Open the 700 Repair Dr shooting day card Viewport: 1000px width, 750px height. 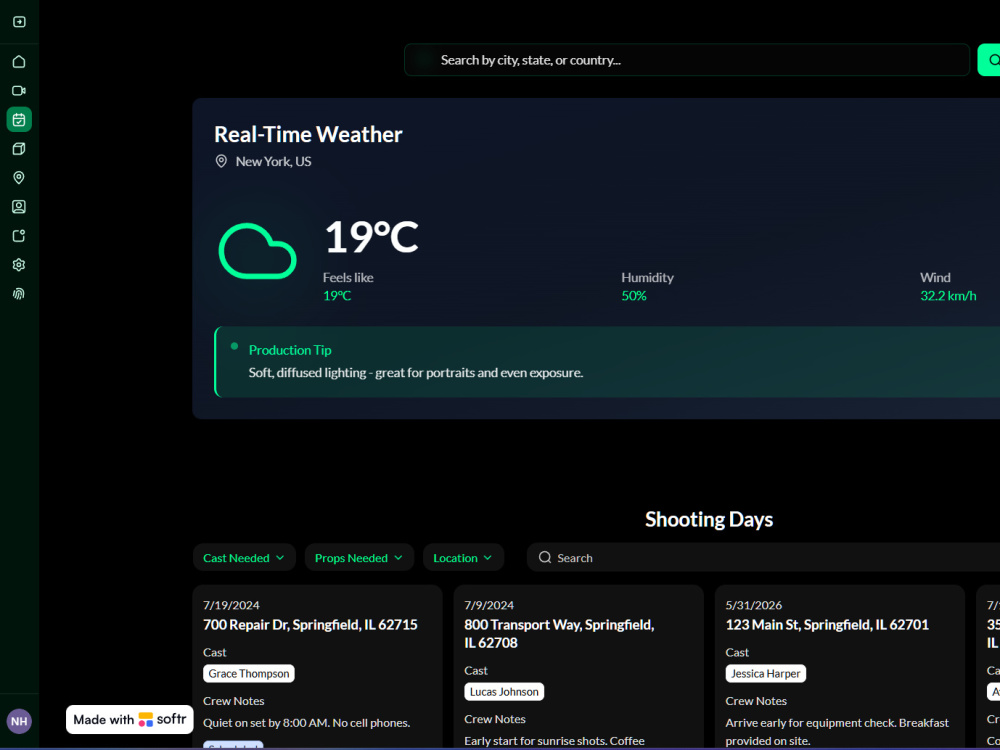[317, 667]
